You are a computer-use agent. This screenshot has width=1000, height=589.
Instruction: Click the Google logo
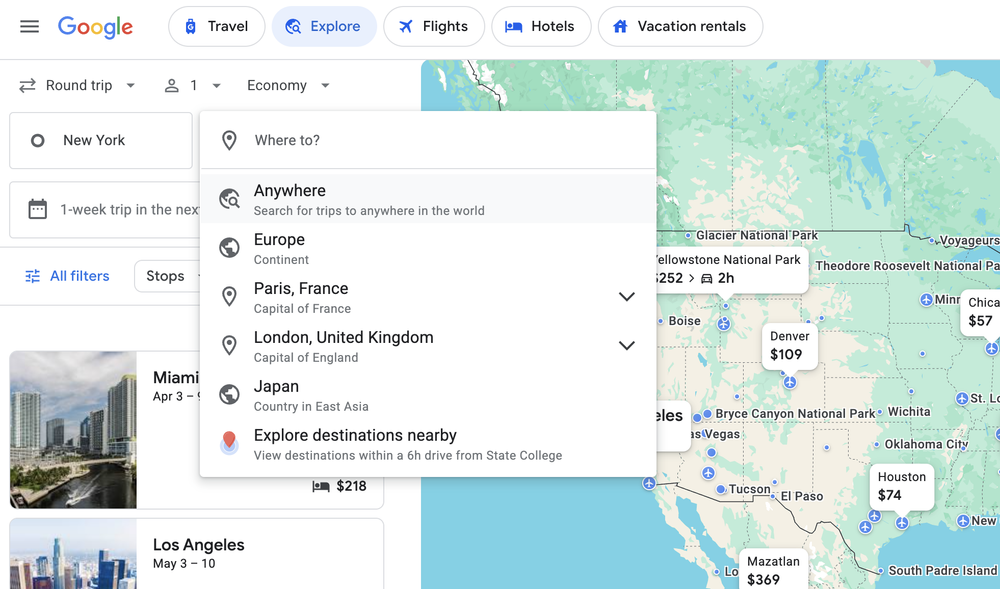coord(96,27)
